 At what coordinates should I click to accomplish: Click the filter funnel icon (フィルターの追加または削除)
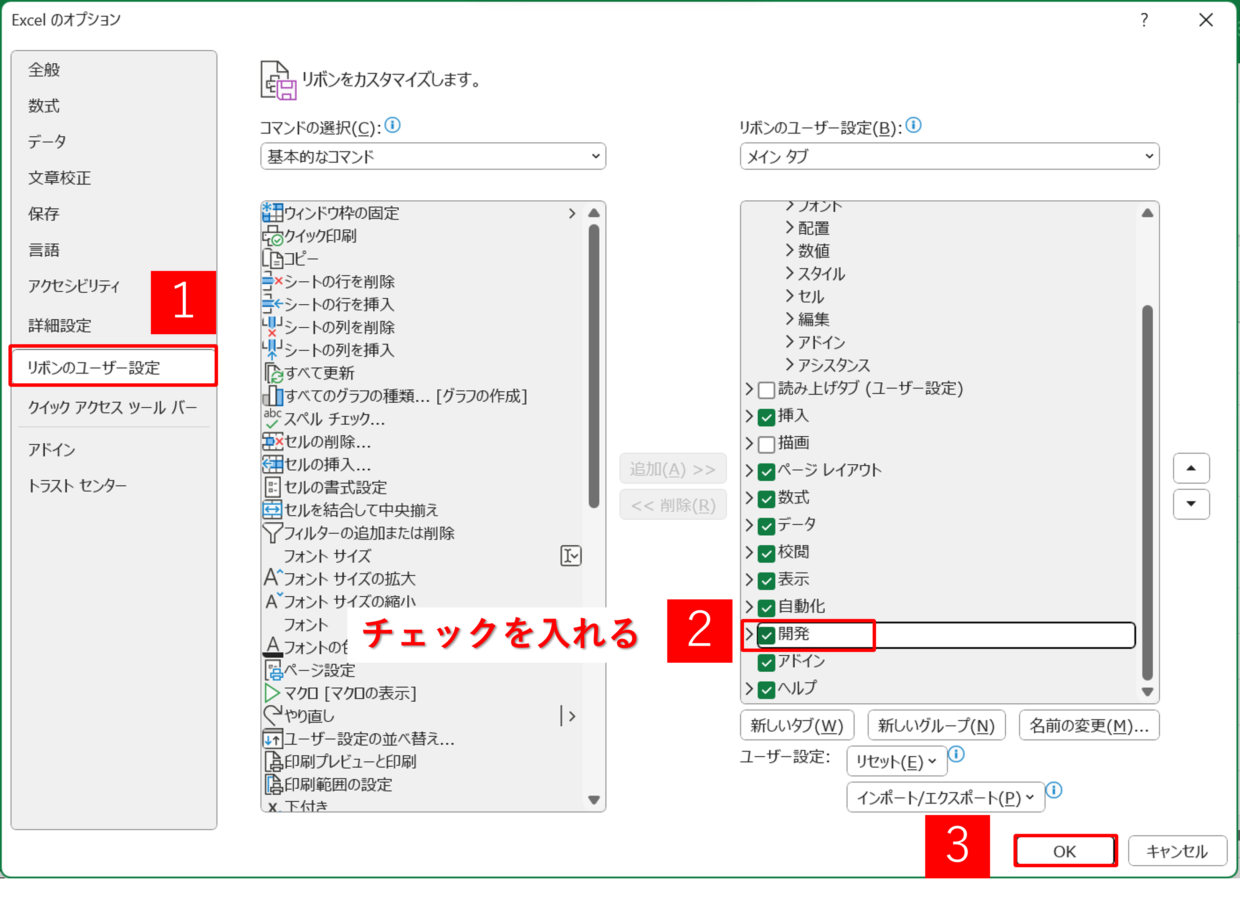click(272, 533)
